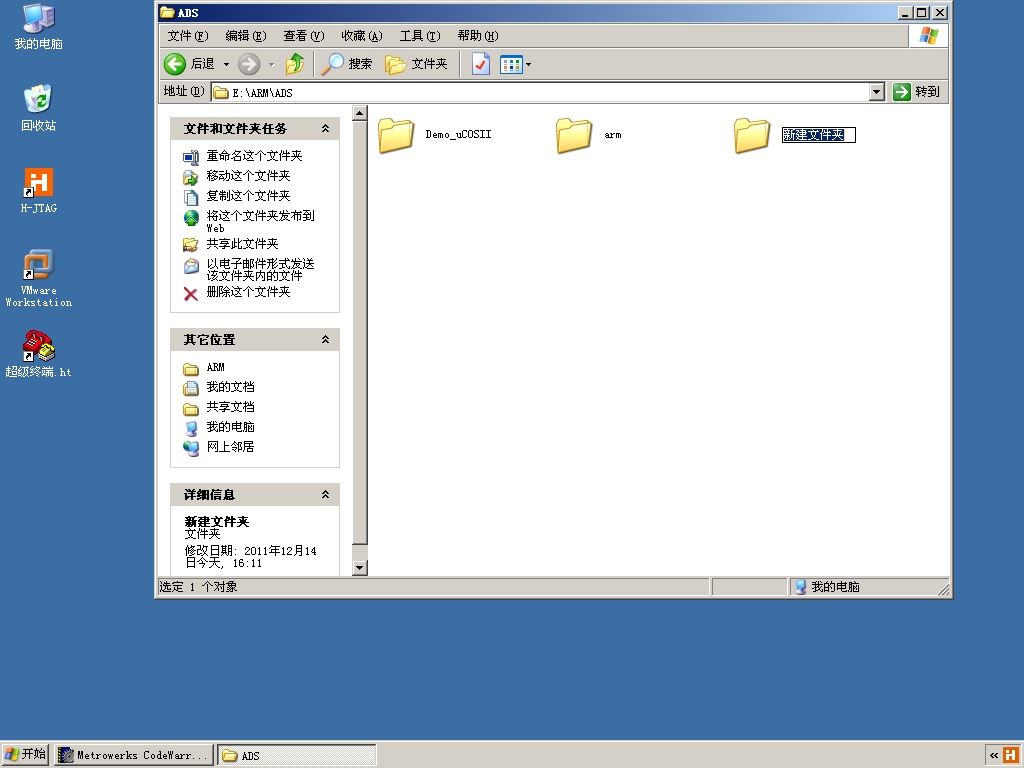Screen dimensions: 1024x768
Task: Open Back button history dropdown arrow
Action: pos(226,64)
